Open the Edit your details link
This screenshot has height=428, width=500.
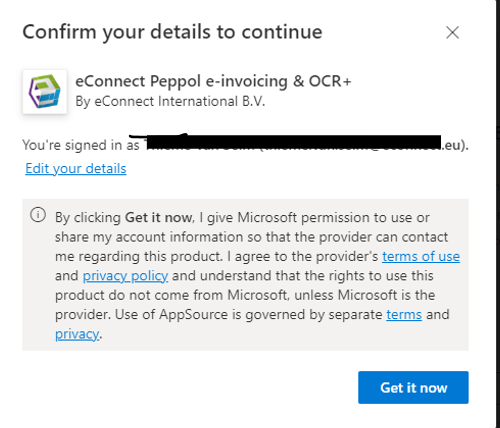76,168
